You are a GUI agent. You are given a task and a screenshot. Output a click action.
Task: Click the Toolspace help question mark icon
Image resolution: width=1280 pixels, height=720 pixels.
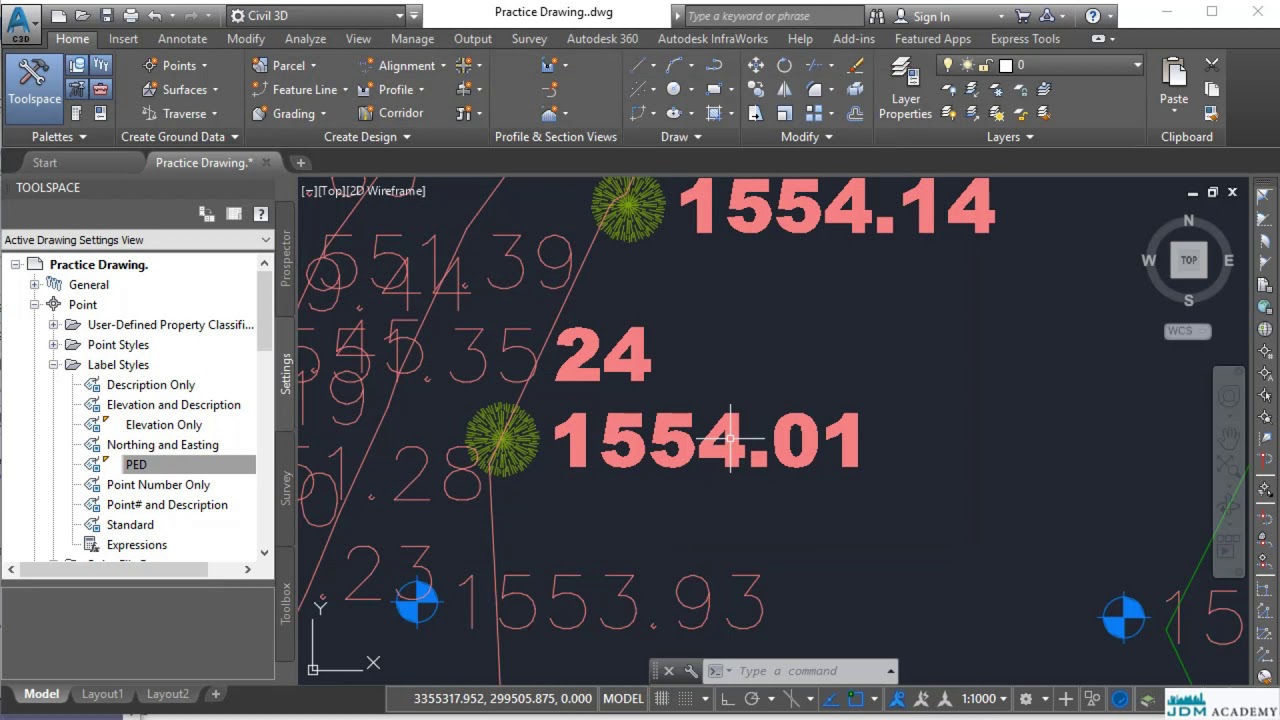pos(260,214)
